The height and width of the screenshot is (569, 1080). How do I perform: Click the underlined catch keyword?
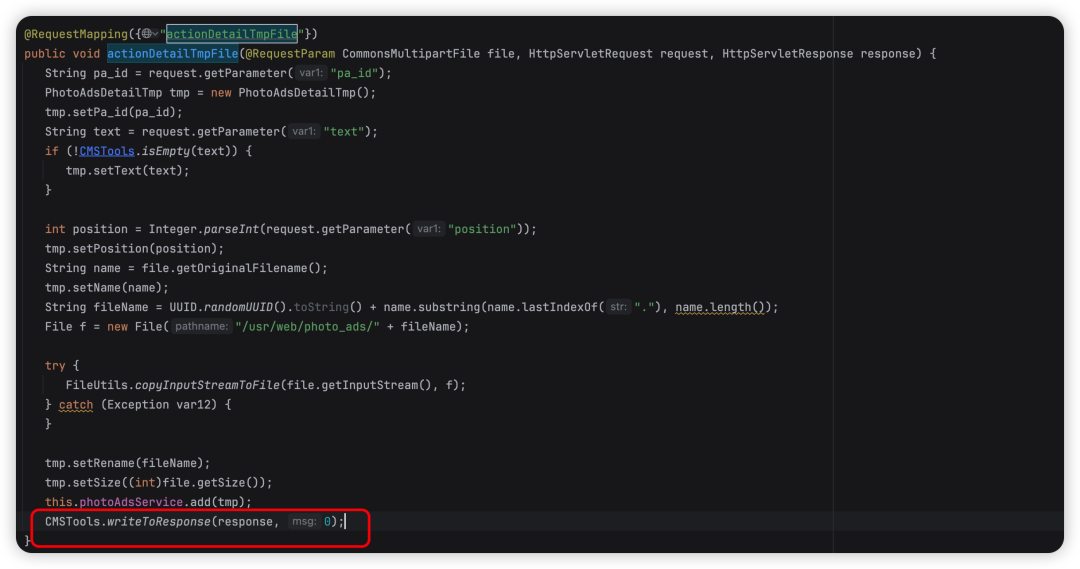[76, 405]
